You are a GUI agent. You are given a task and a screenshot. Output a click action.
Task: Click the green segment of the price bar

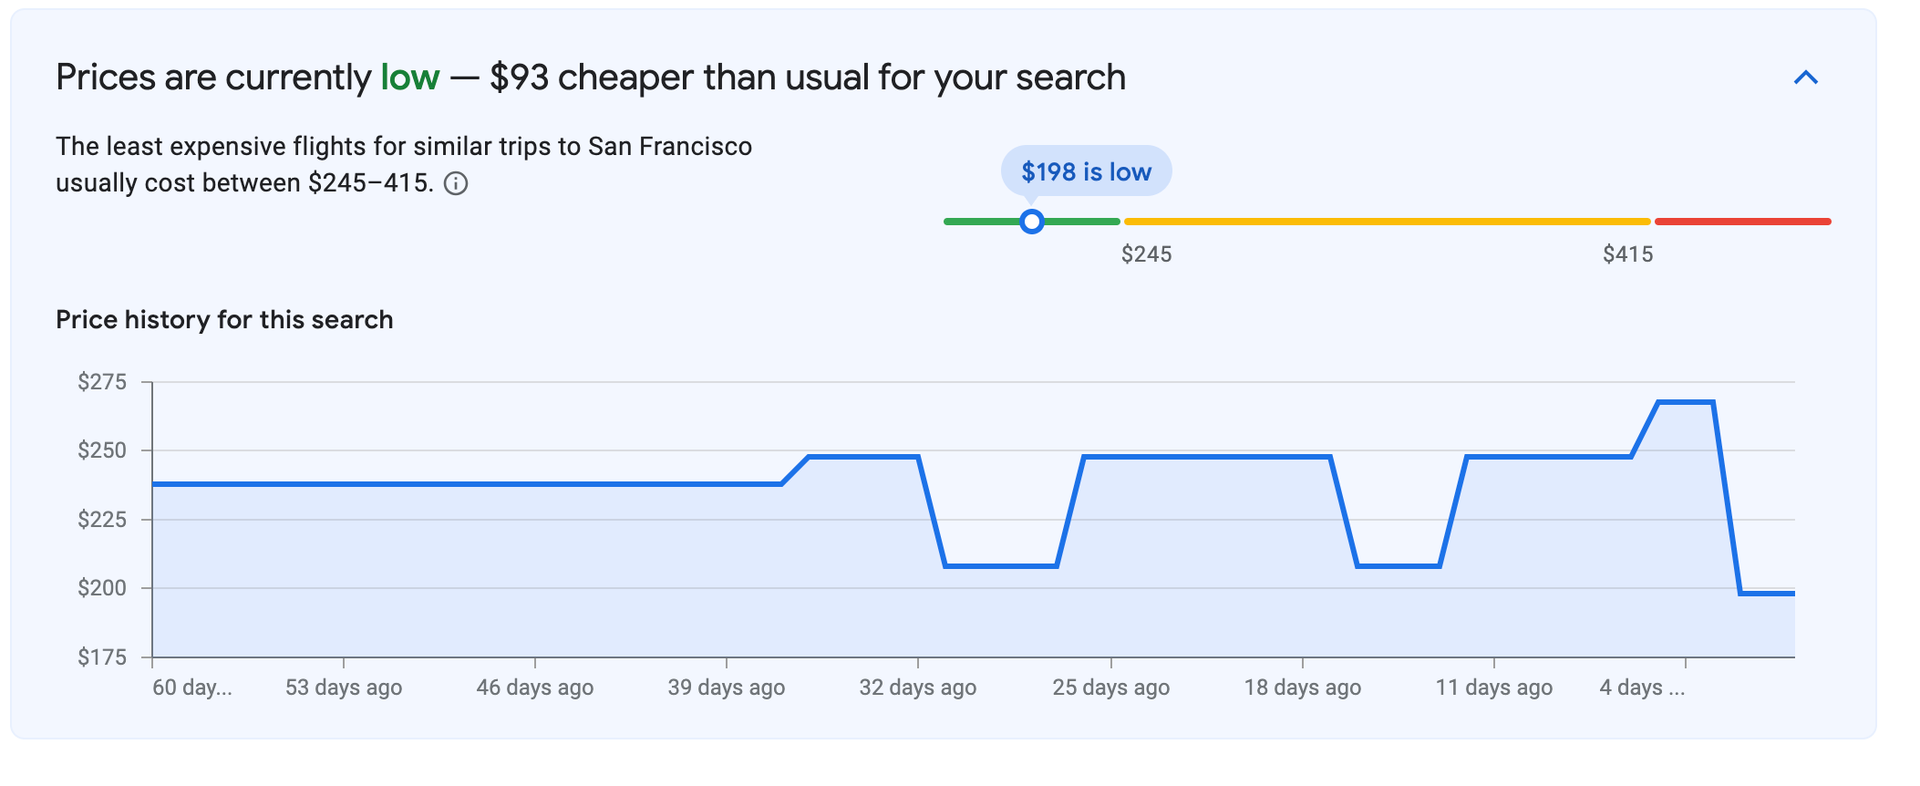click(985, 221)
